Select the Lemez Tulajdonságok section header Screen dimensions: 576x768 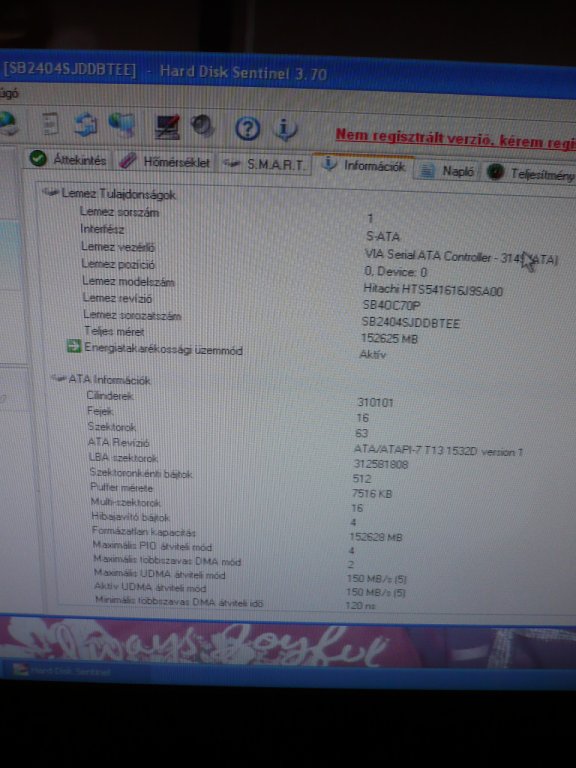(119, 194)
